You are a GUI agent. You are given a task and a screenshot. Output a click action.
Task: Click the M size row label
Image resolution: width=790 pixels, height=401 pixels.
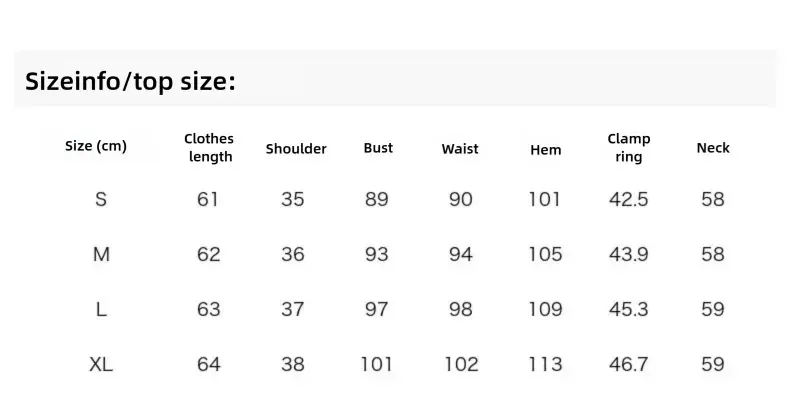(101, 254)
